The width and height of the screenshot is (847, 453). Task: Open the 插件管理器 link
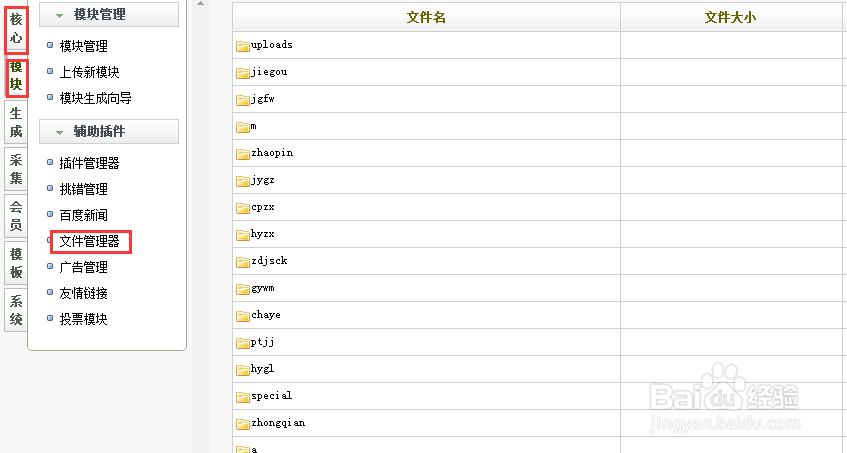pyautogui.click(x=89, y=163)
